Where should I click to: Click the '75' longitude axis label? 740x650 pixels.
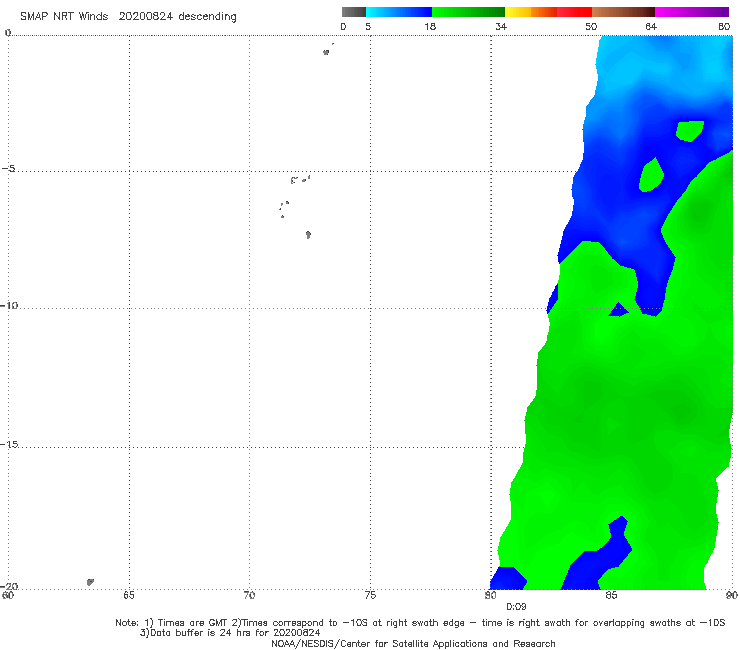click(370, 595)
